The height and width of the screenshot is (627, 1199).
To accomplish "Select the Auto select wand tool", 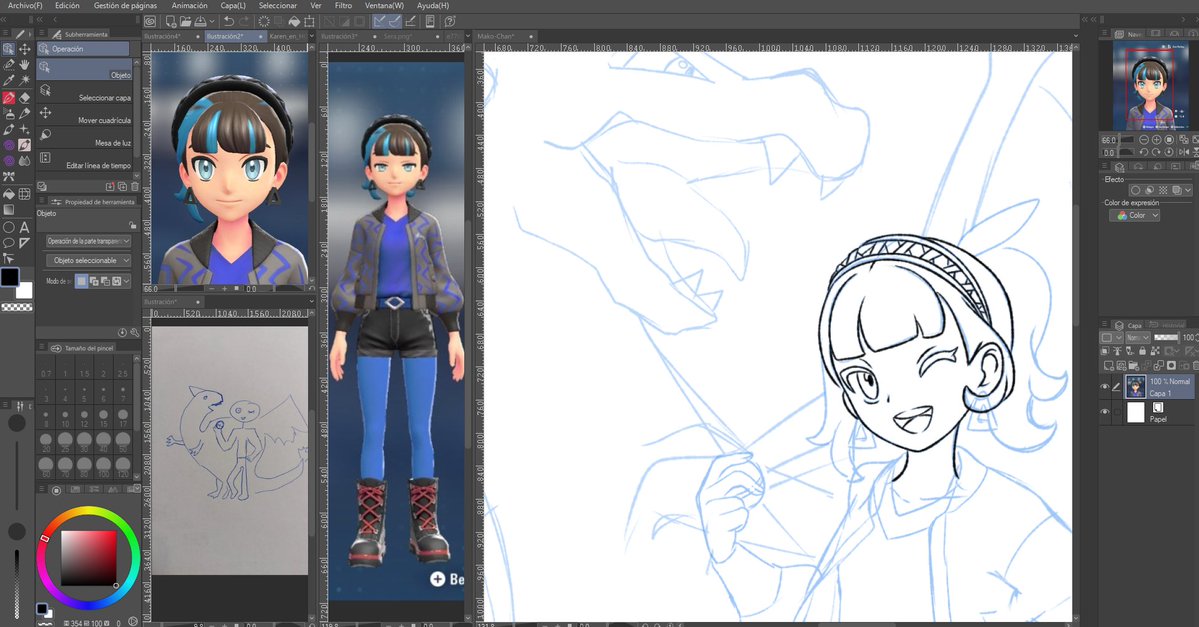I will (25, 80).
